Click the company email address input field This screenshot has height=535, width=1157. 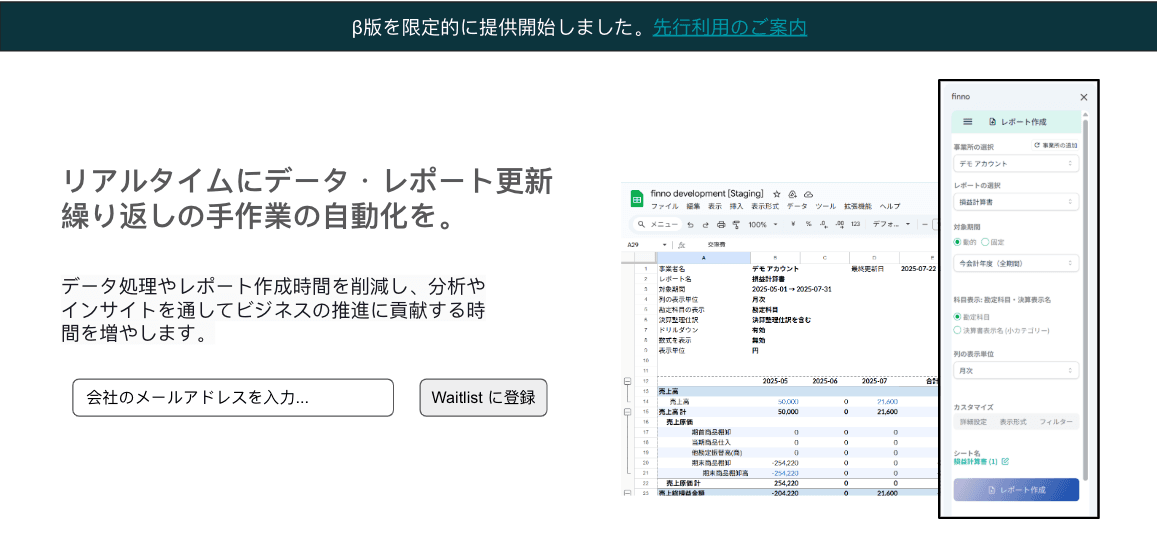[x=233, y=397]
